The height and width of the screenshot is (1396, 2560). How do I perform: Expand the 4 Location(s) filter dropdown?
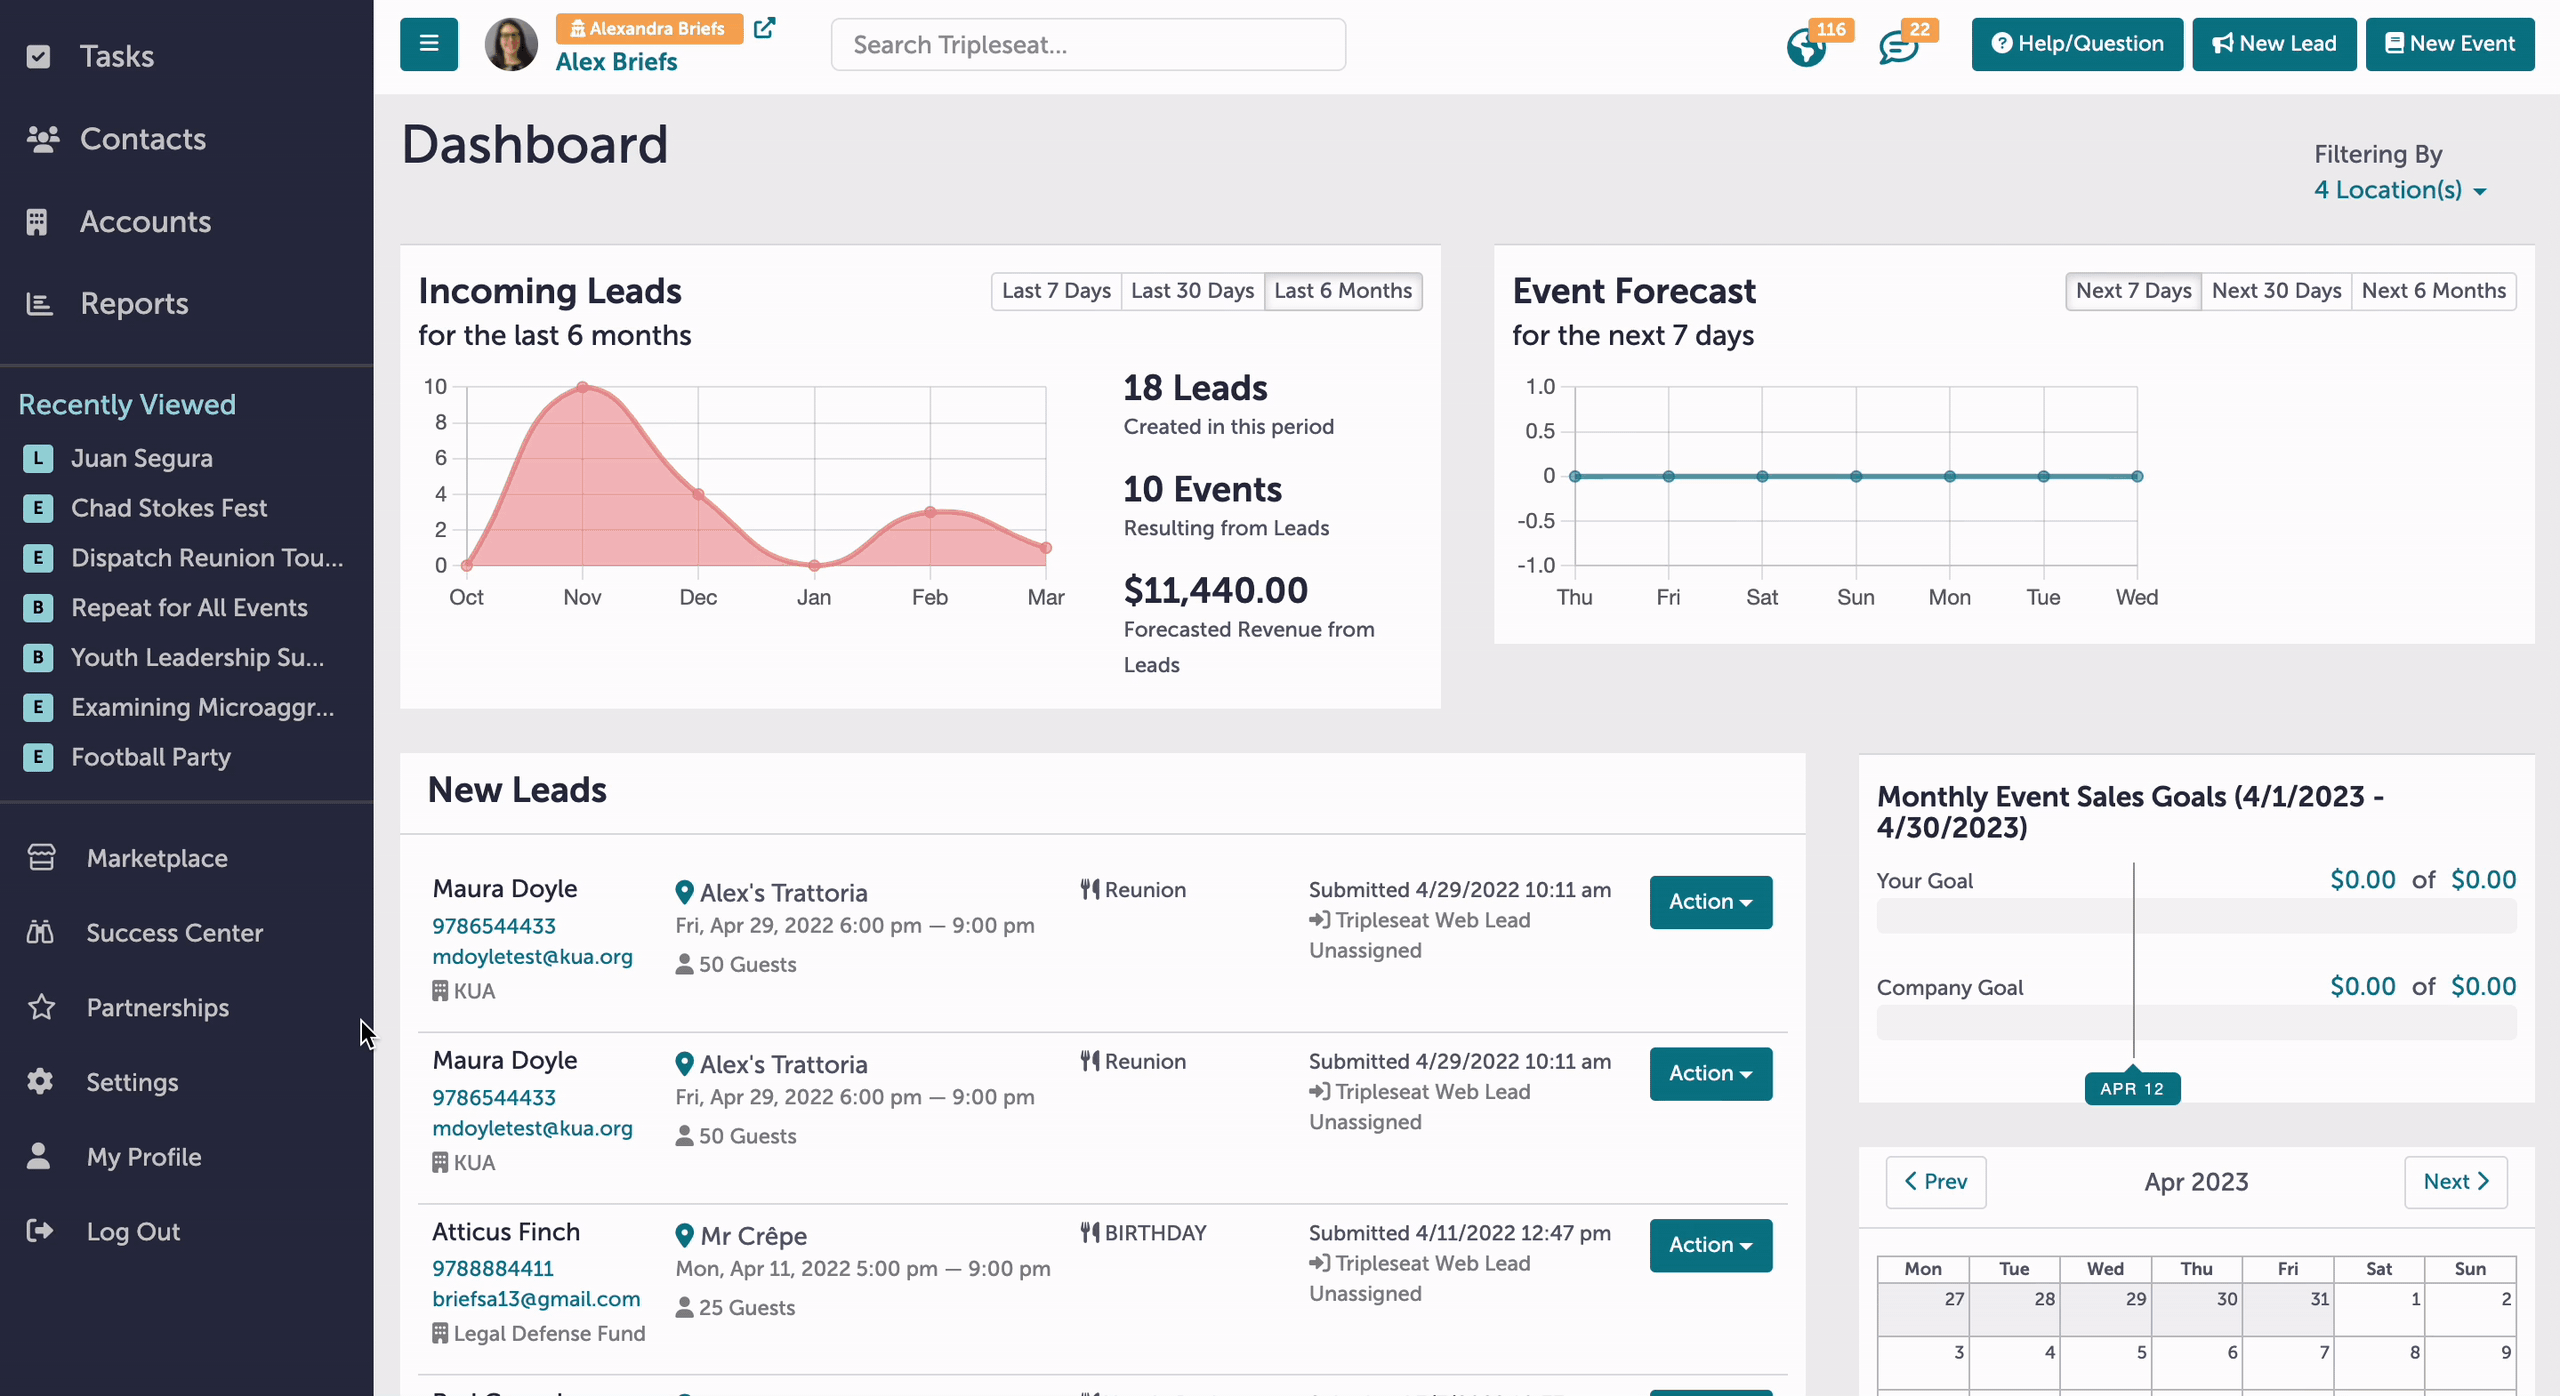(x=2400, y=190)
